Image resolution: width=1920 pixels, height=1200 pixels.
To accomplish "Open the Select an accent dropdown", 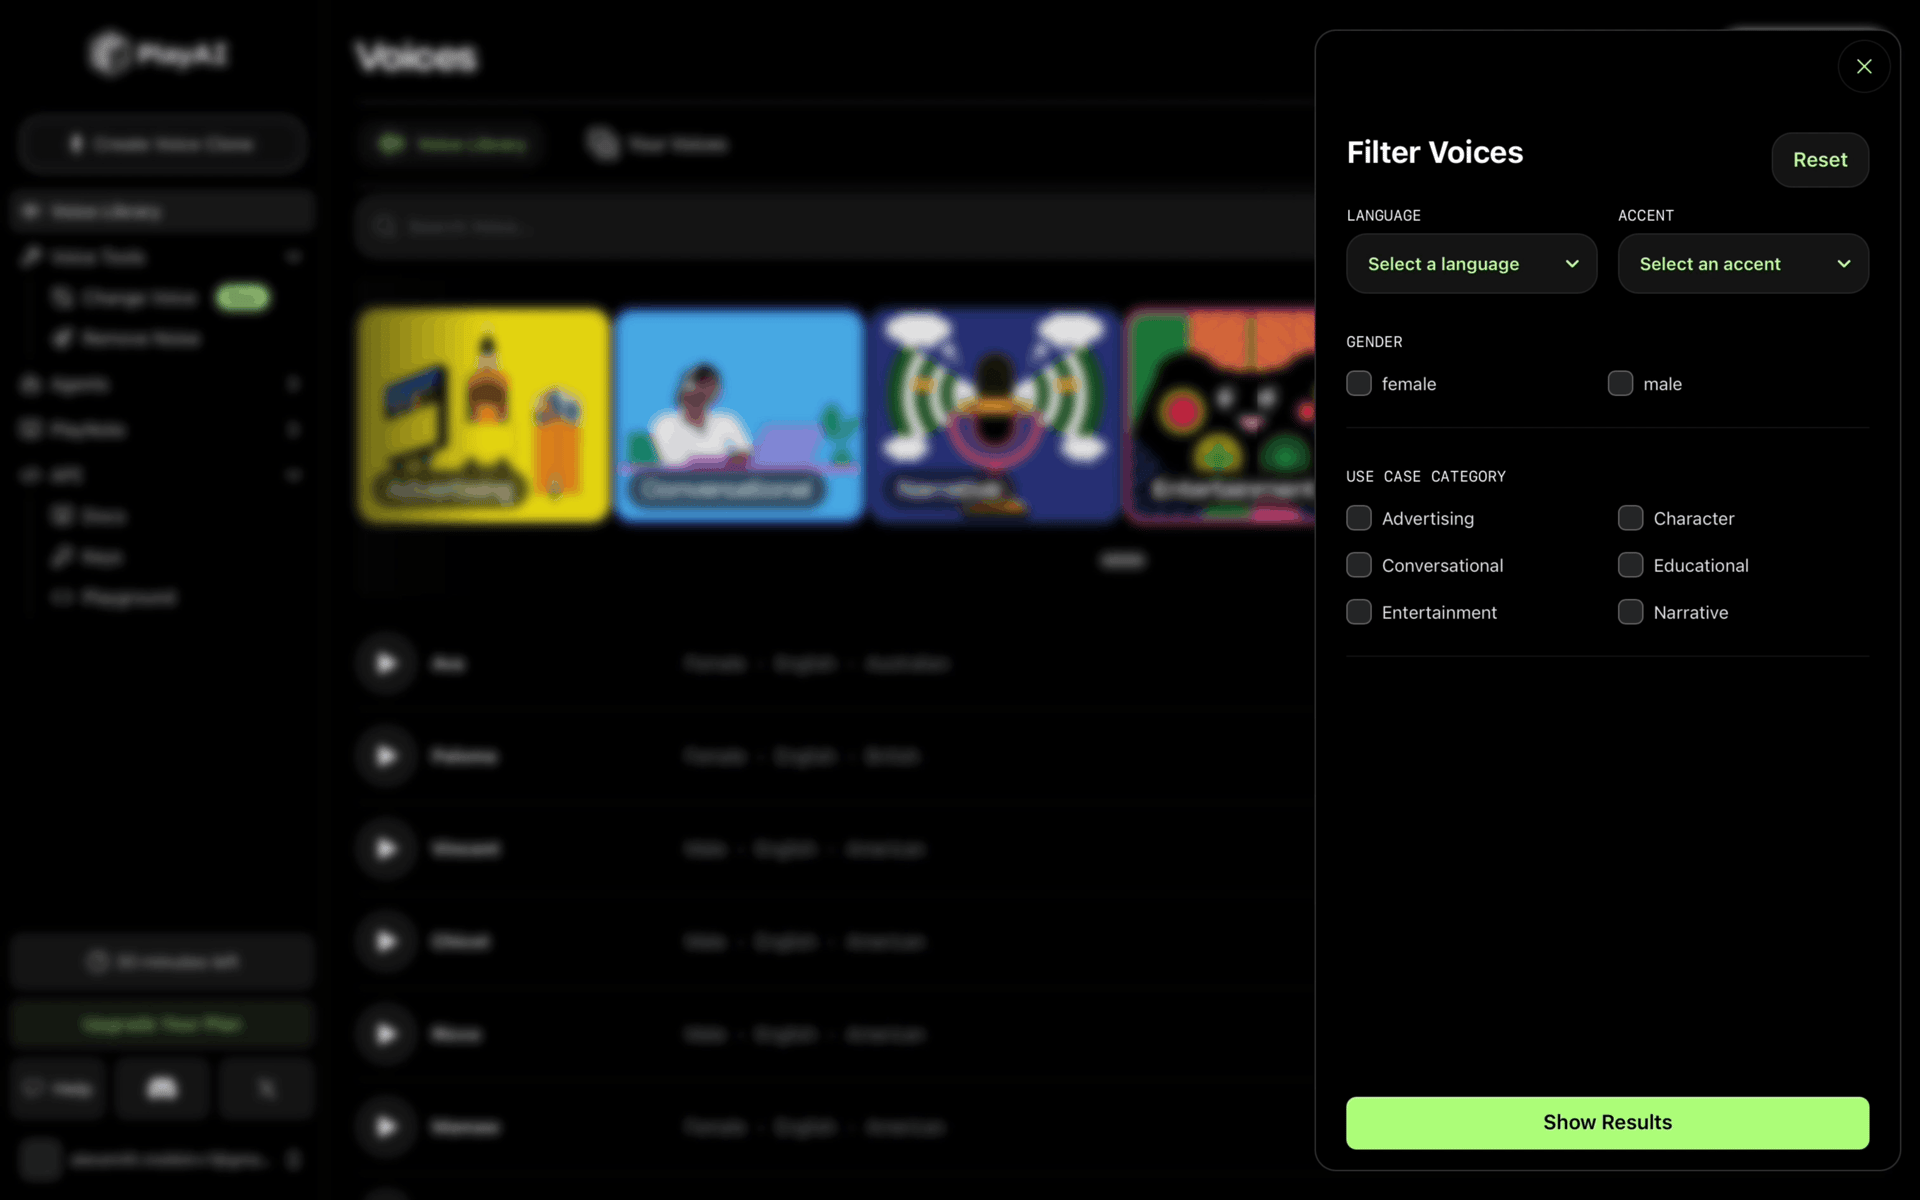I will 1743,264.
